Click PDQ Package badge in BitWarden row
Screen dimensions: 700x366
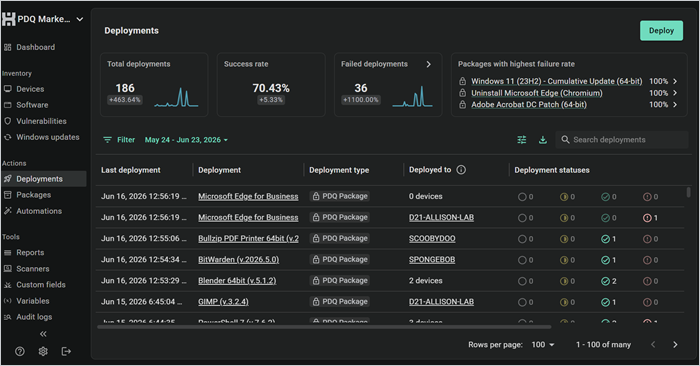[x=340, y=259]
